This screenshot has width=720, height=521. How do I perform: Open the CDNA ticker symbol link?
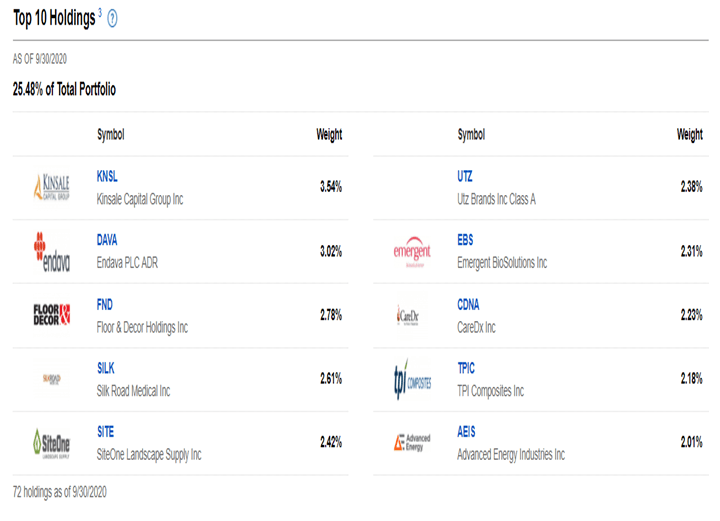(x=468, y=304)
